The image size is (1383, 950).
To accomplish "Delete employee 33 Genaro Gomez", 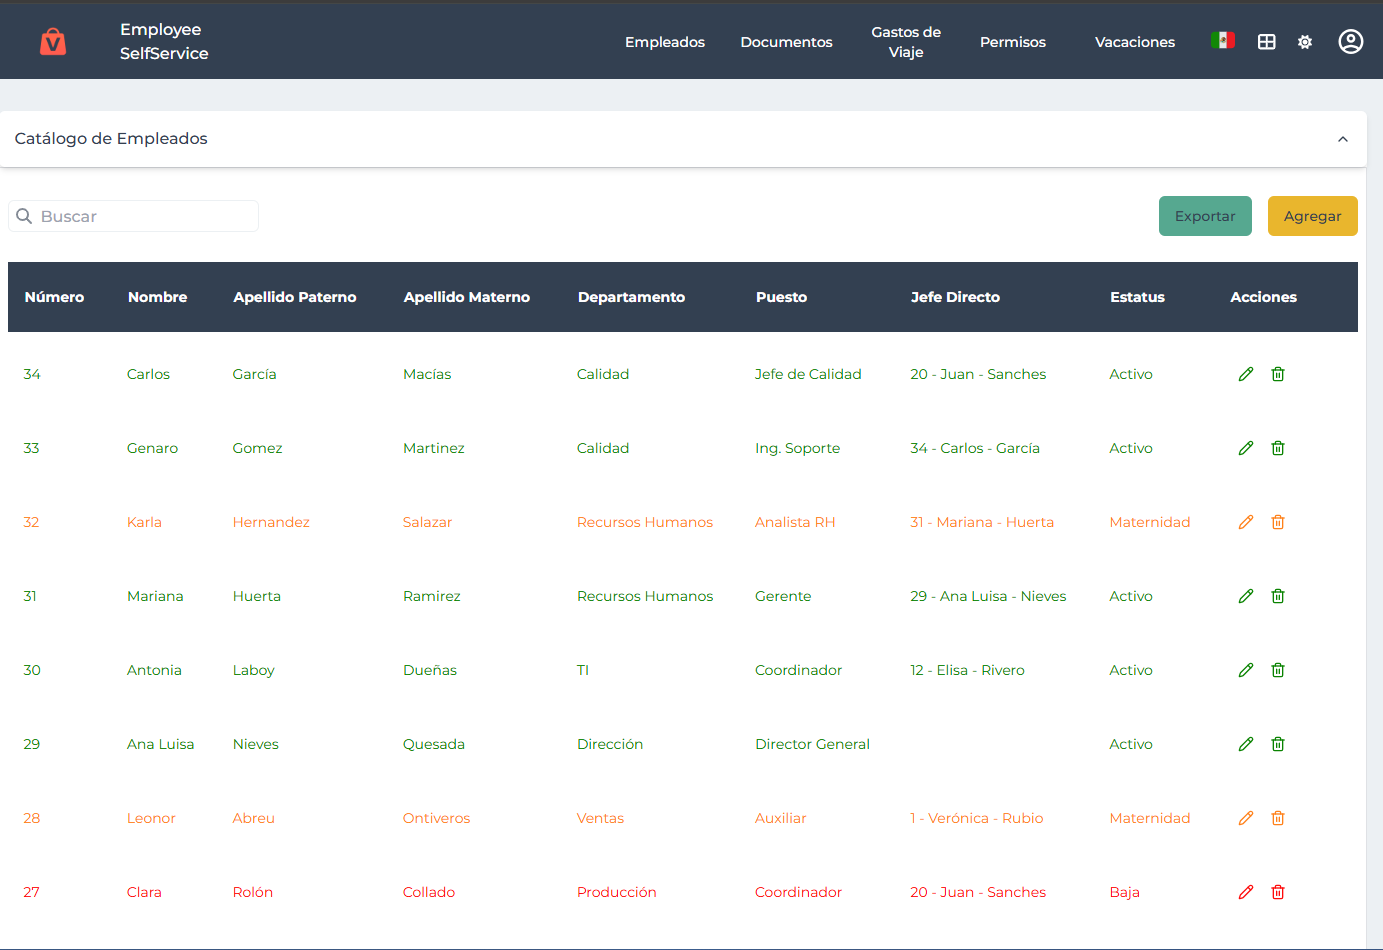I will [x=1277, y=448].
